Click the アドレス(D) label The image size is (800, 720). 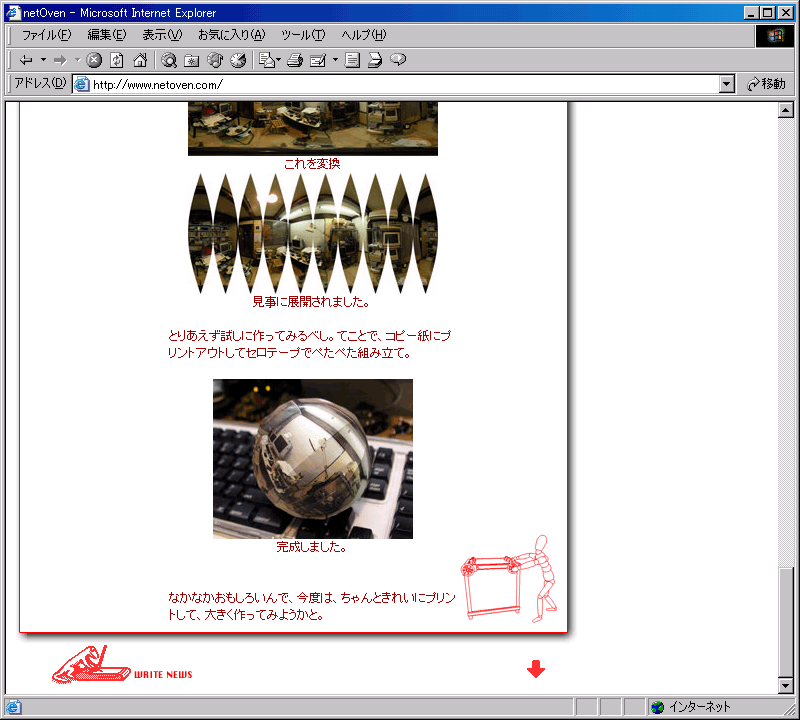(40, 83)
